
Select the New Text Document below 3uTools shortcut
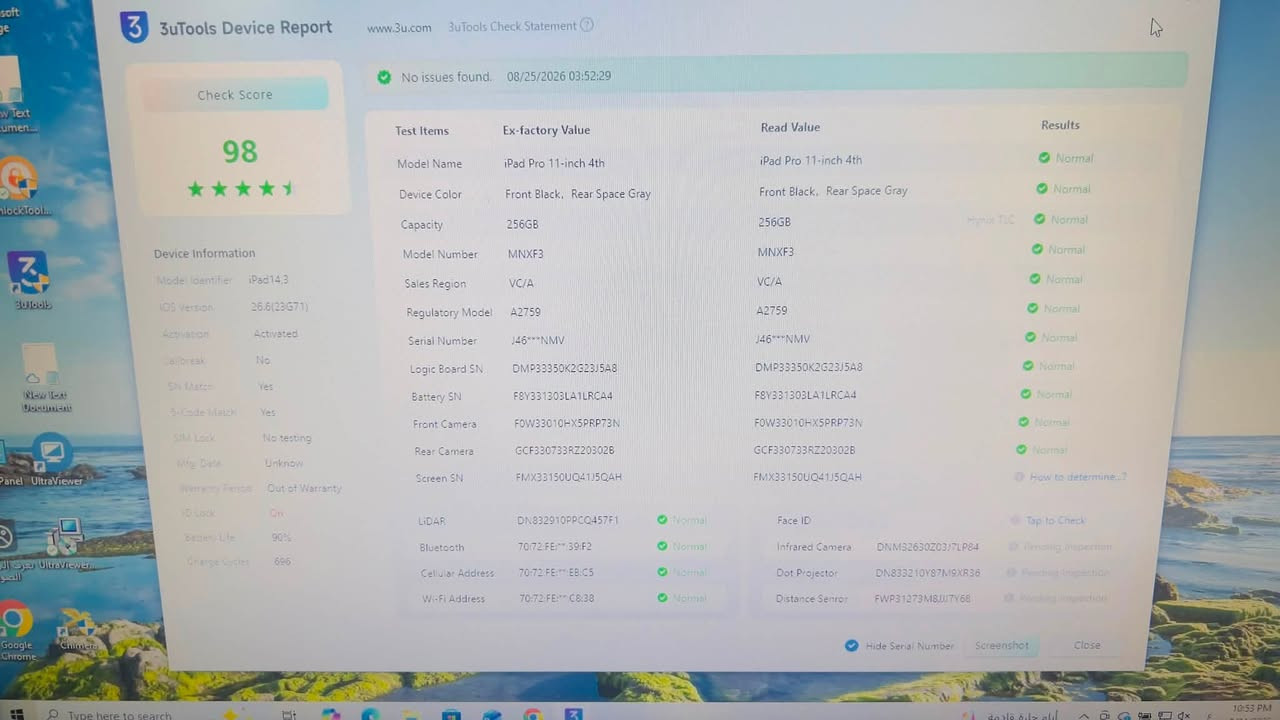[x=45, y=376]
